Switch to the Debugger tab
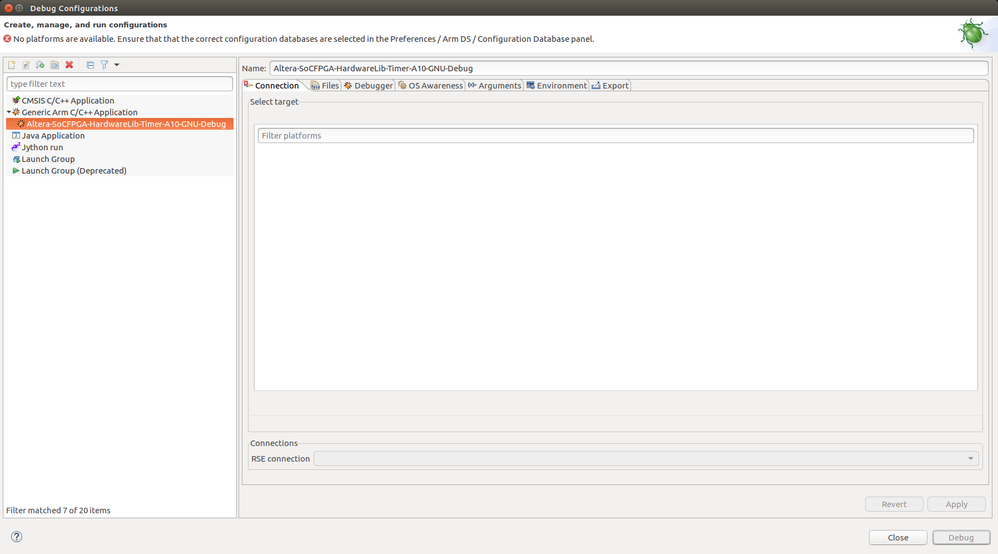The width and height of the screenshot is (998, 554). coord(369,85)
